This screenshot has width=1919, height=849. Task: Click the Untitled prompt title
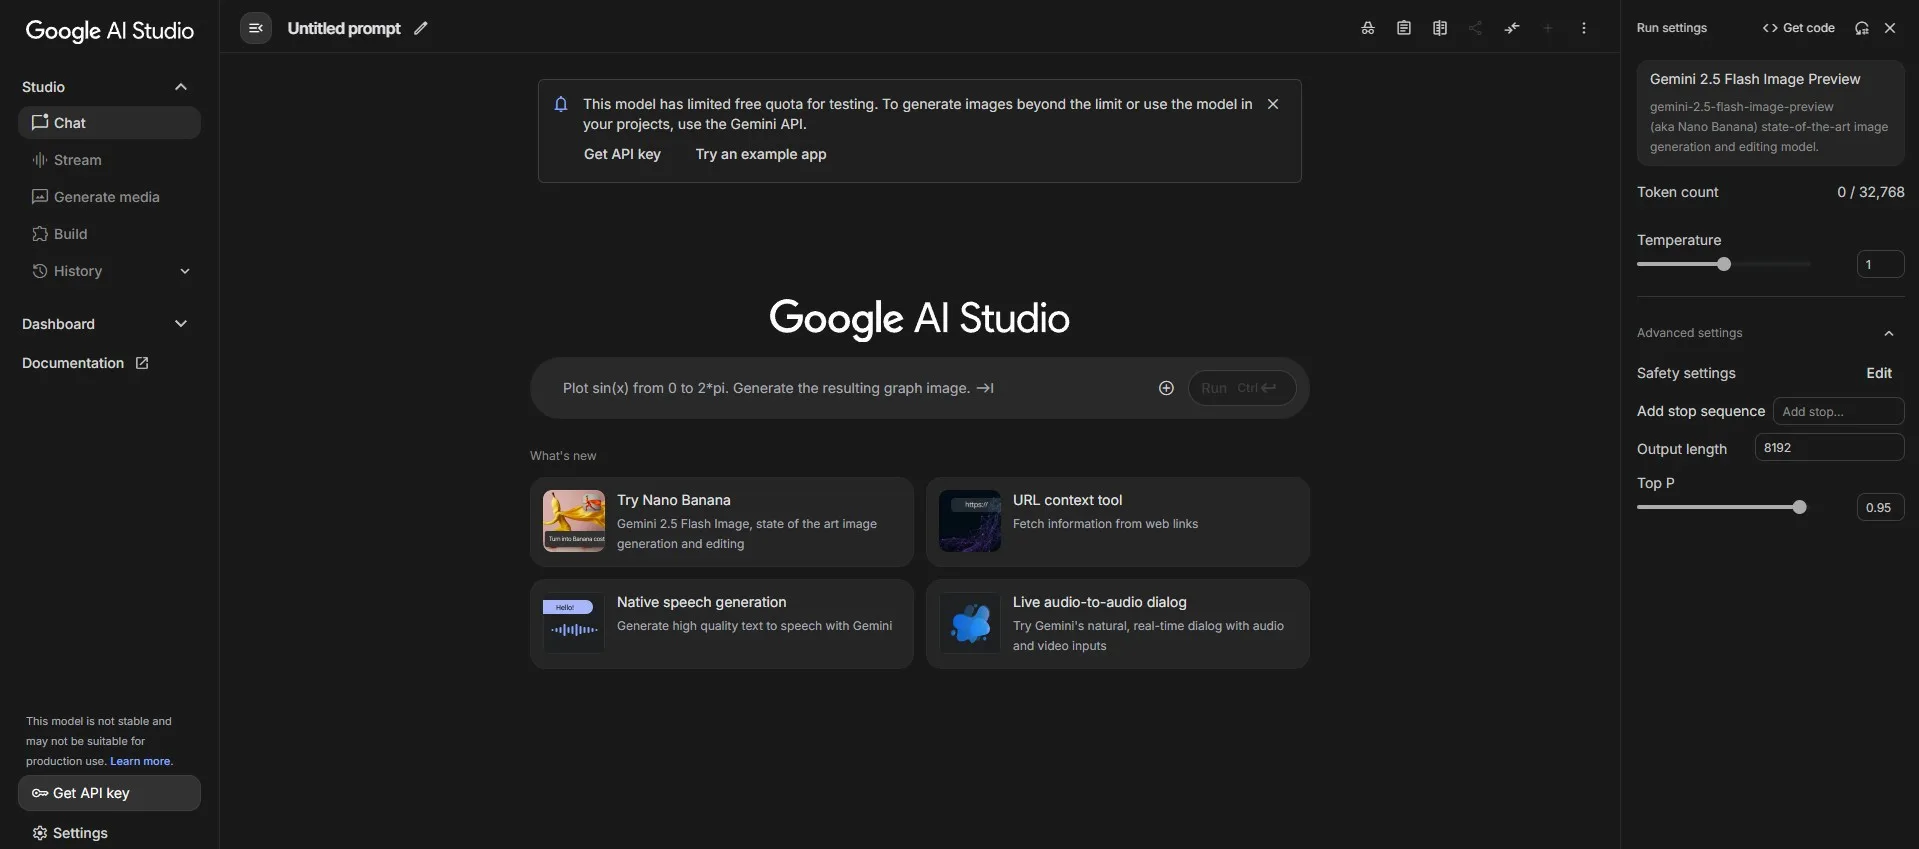pyautogui.click(x=344, y=28)
